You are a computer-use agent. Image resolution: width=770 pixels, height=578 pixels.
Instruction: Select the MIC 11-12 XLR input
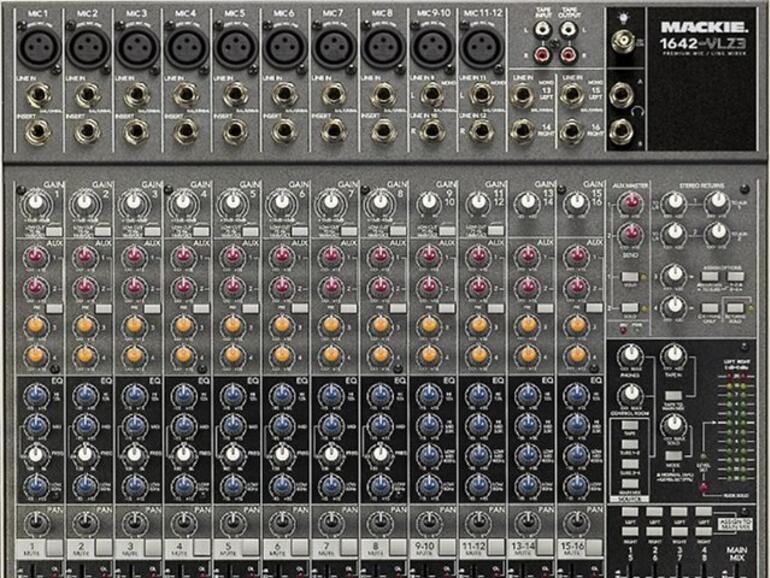click(482, 47)
